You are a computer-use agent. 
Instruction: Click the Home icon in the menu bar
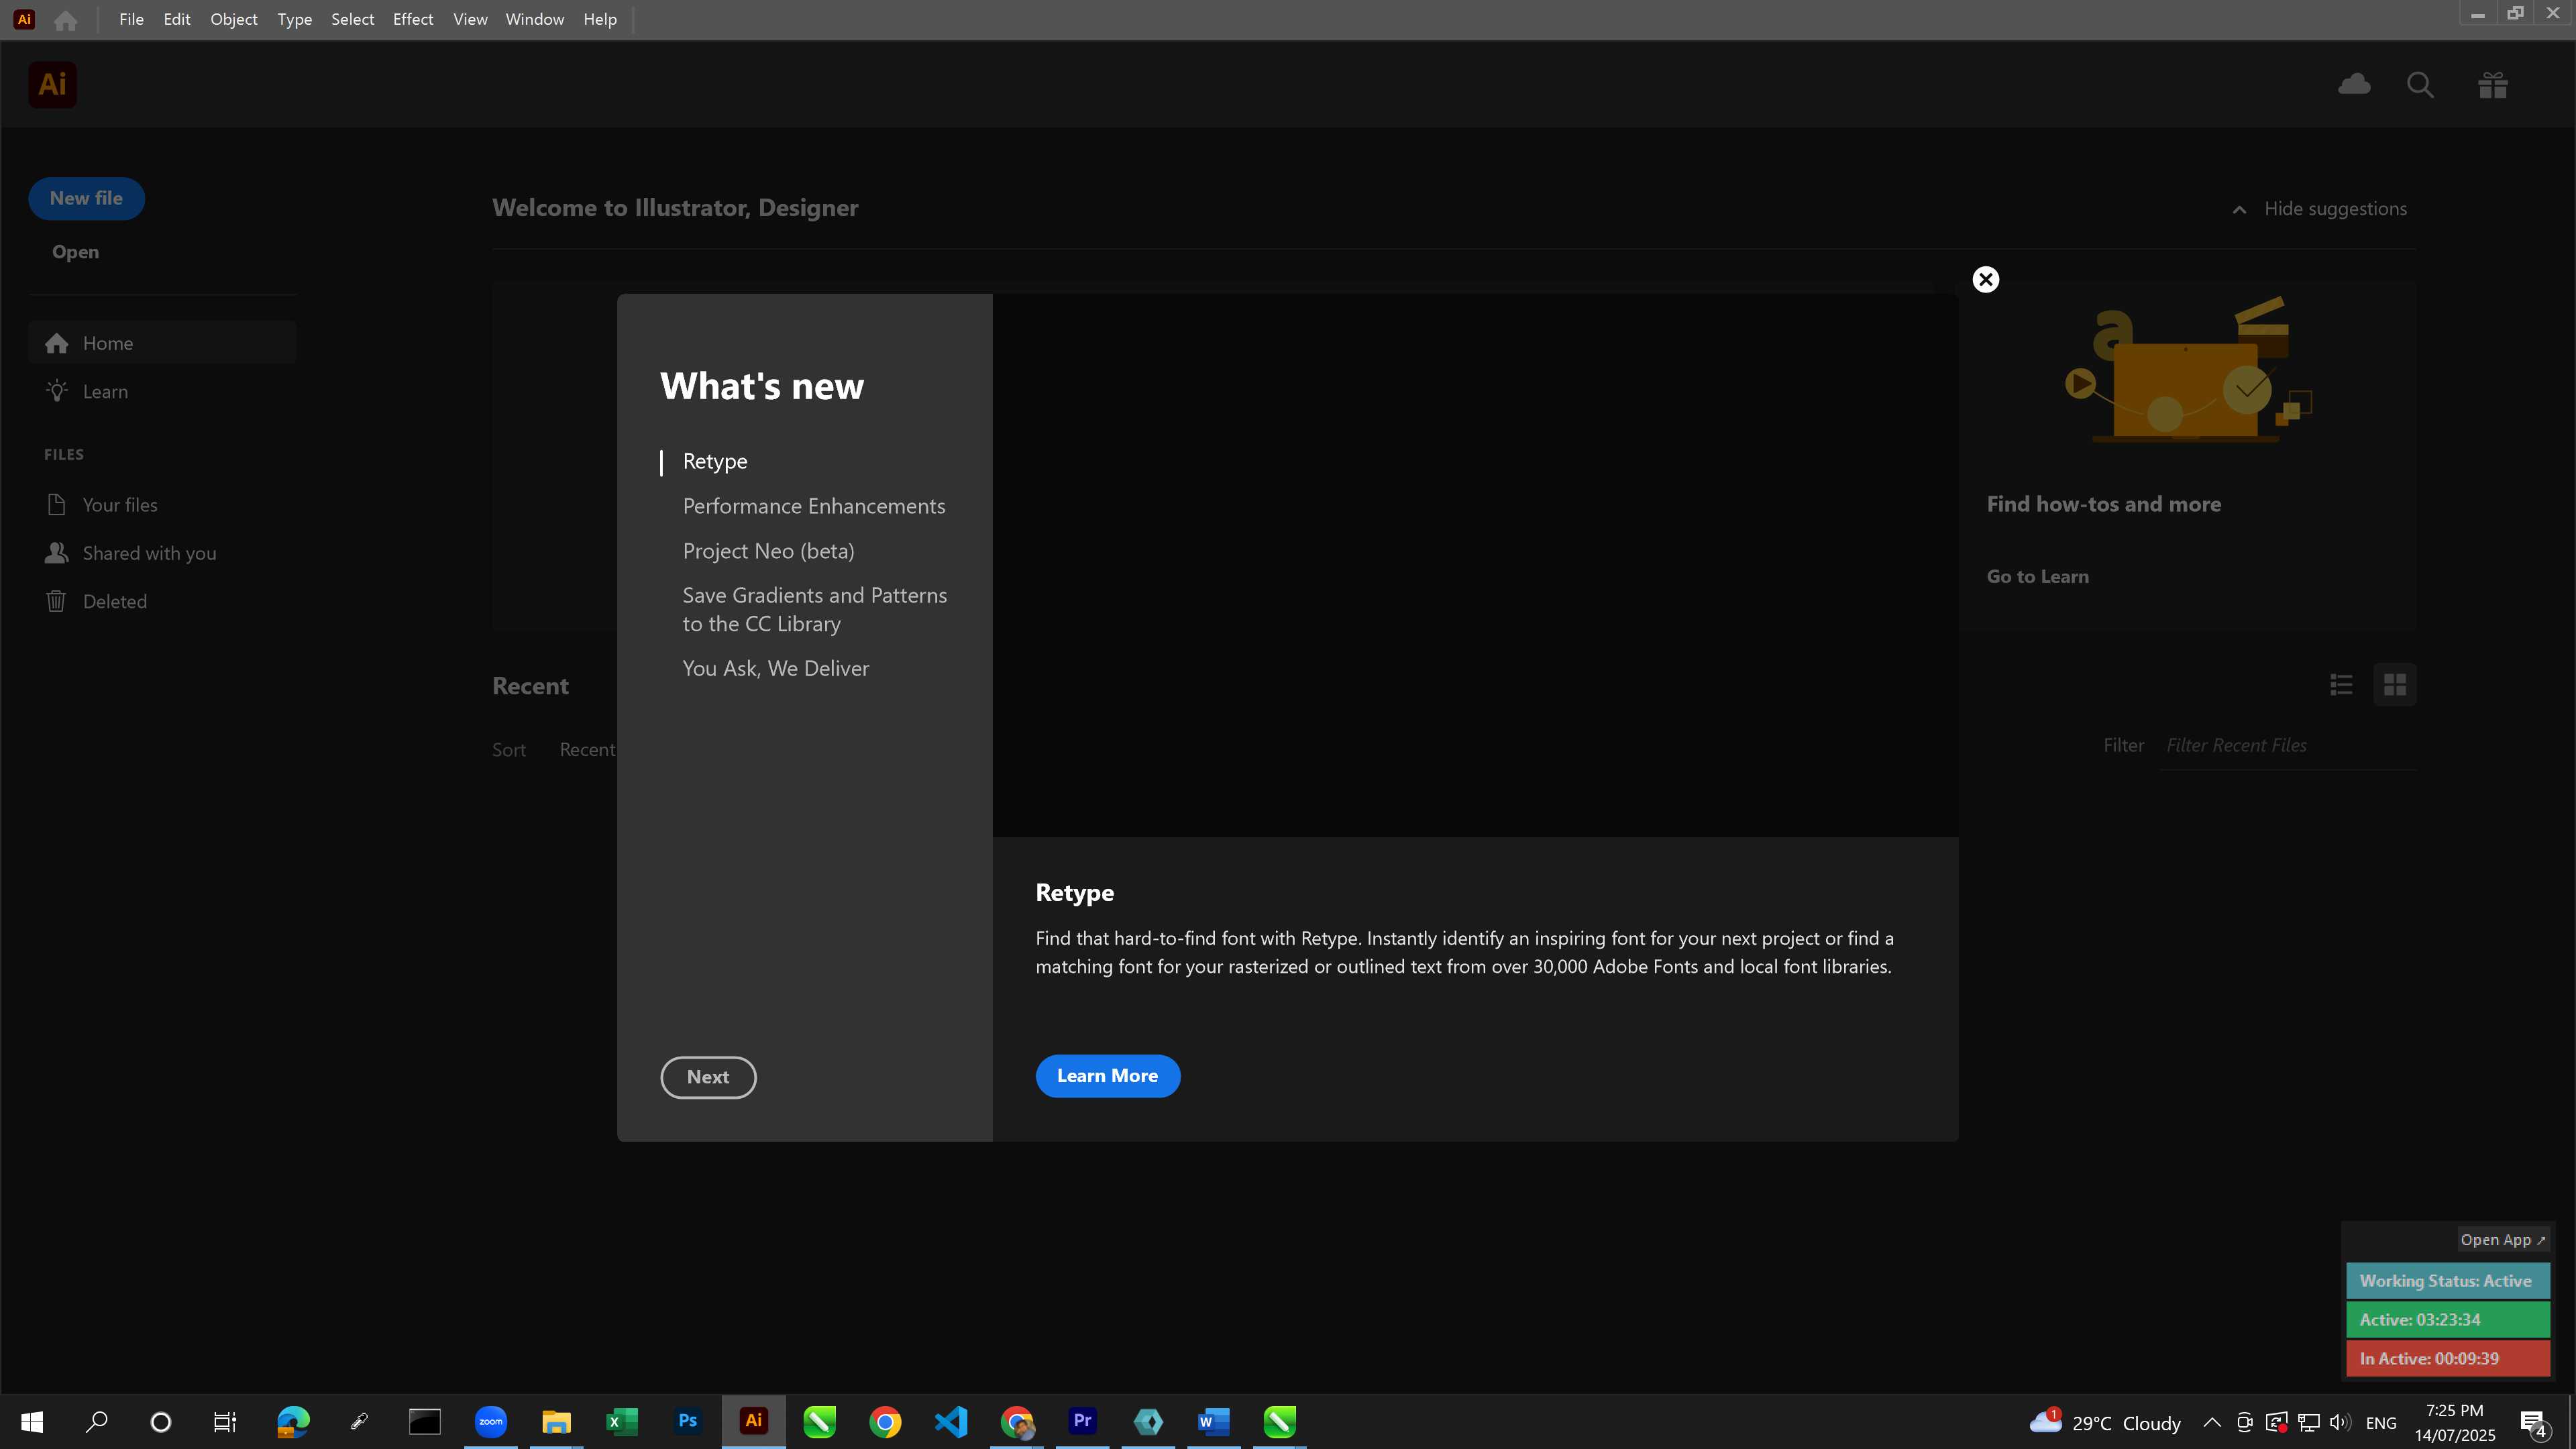click(66, 20)
